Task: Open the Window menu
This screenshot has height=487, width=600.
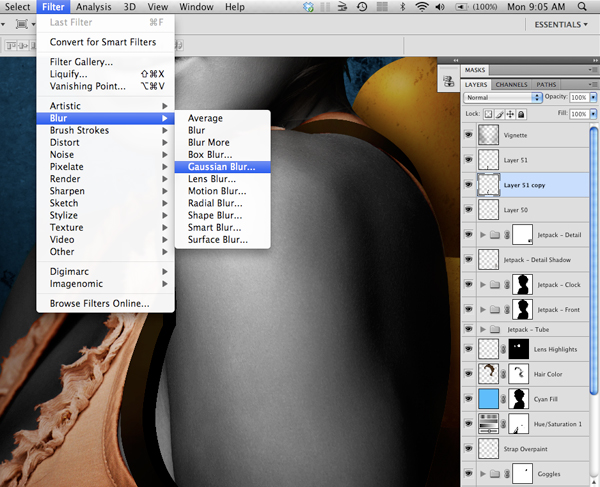Action: (196, 7)
